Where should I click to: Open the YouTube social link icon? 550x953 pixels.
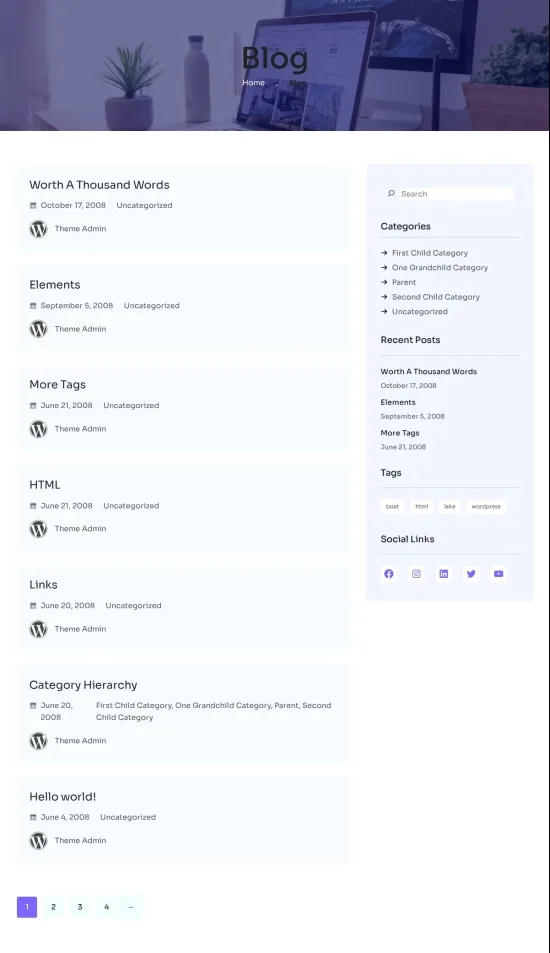[x=498, y=574]
